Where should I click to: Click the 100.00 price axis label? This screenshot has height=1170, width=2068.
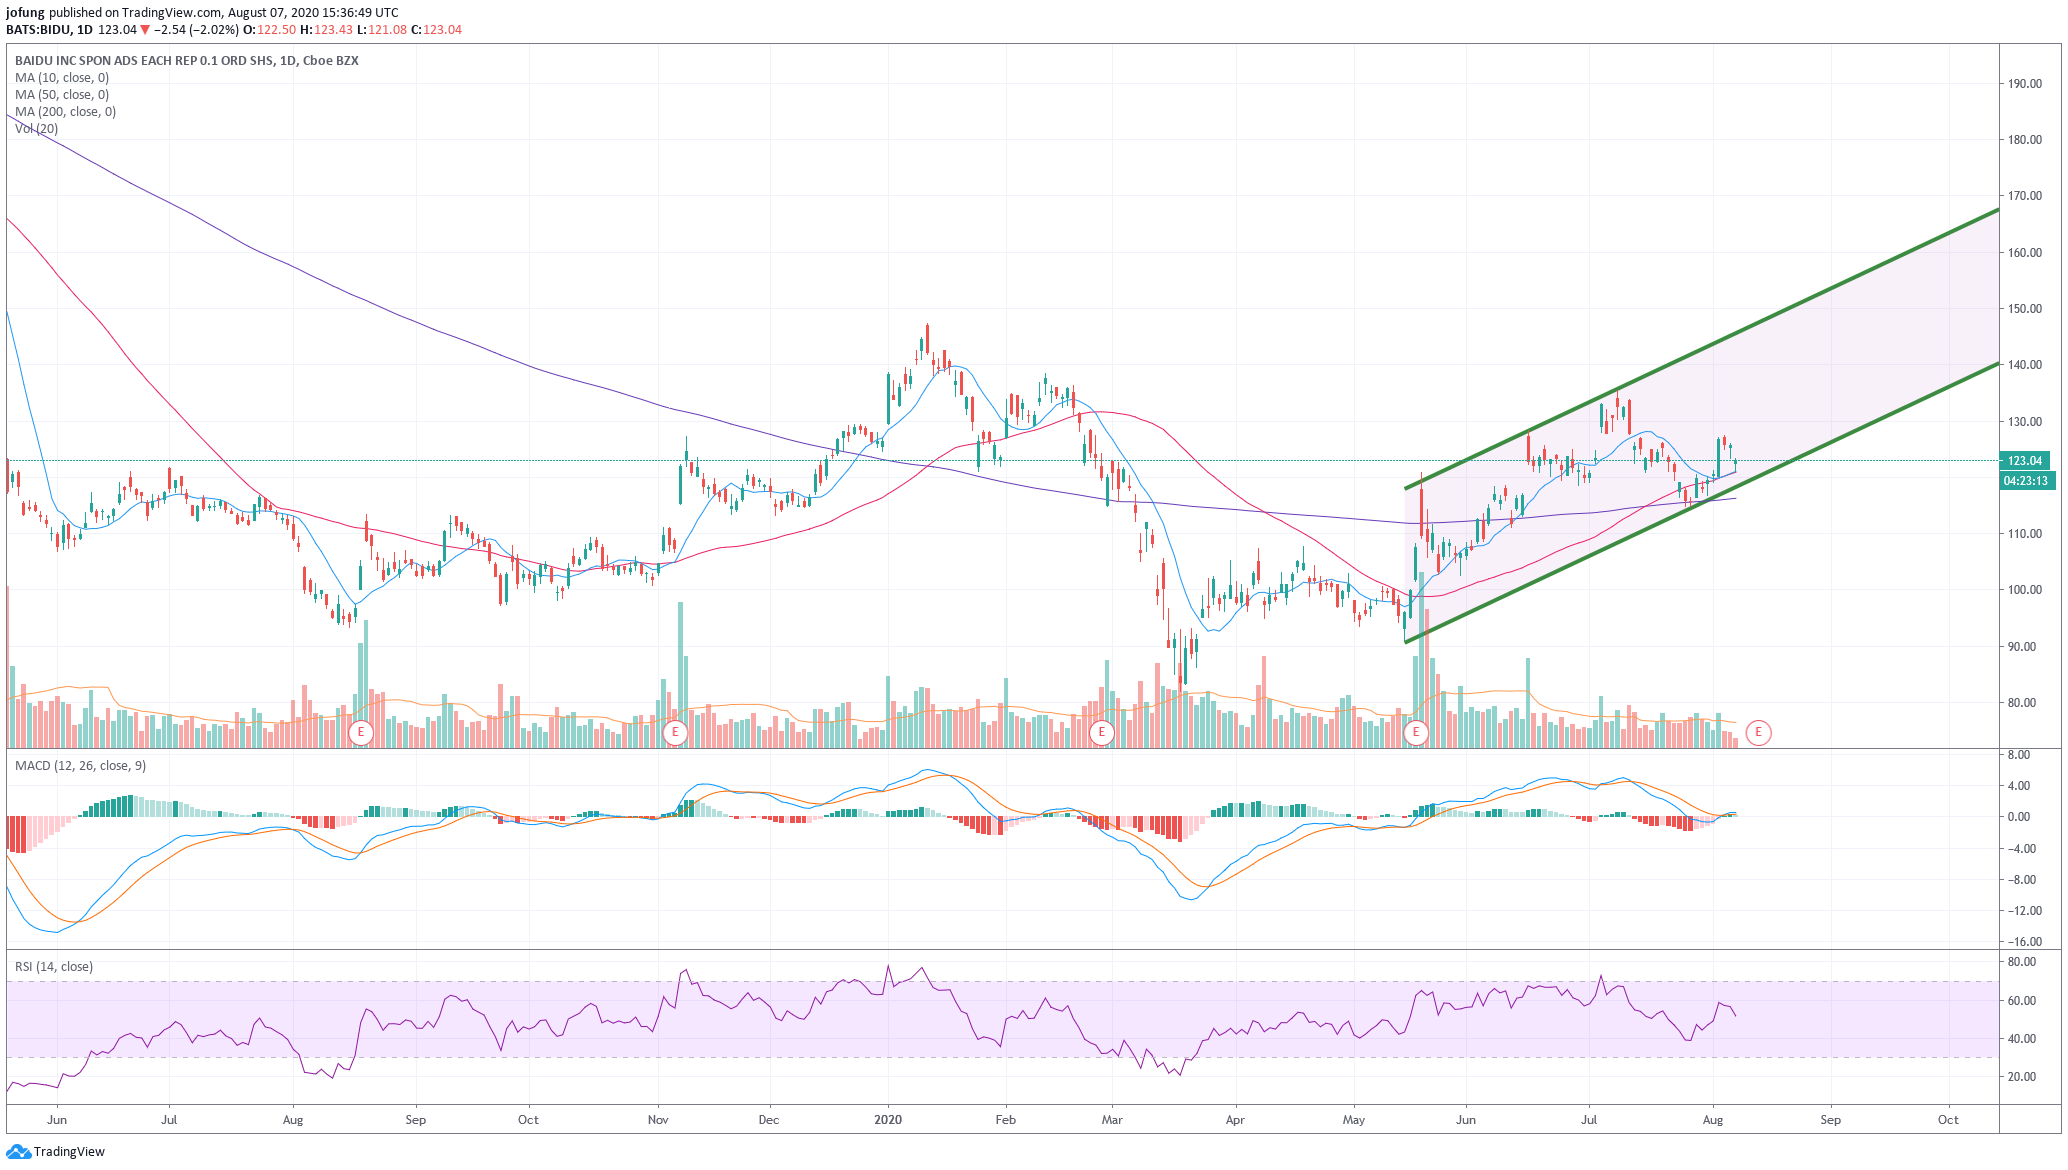pos(2025,590)
